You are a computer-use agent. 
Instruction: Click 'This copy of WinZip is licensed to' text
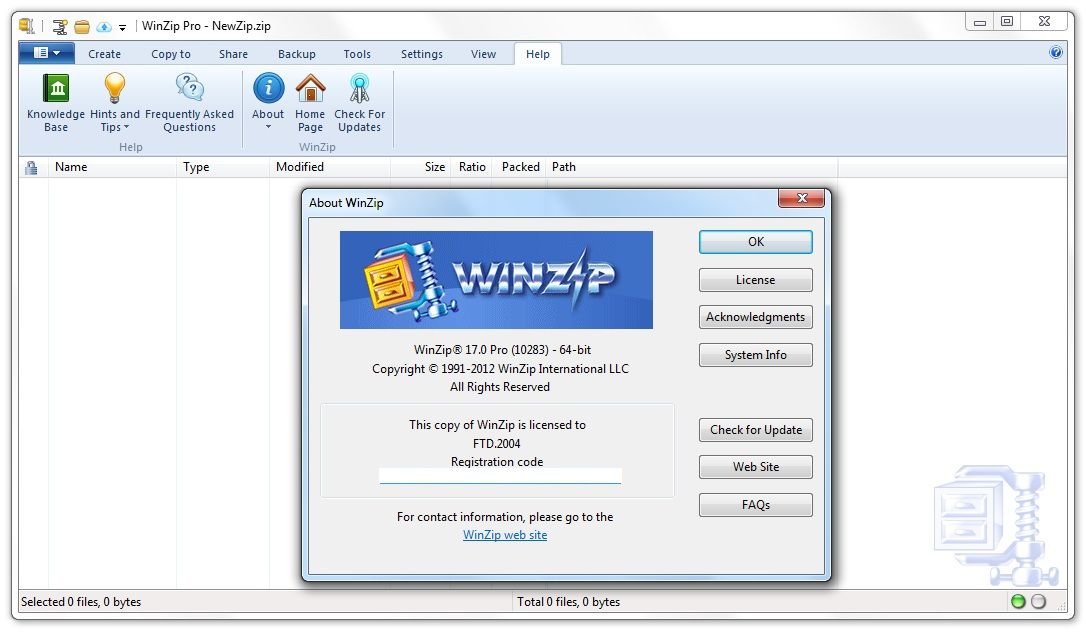pos(497,425)
